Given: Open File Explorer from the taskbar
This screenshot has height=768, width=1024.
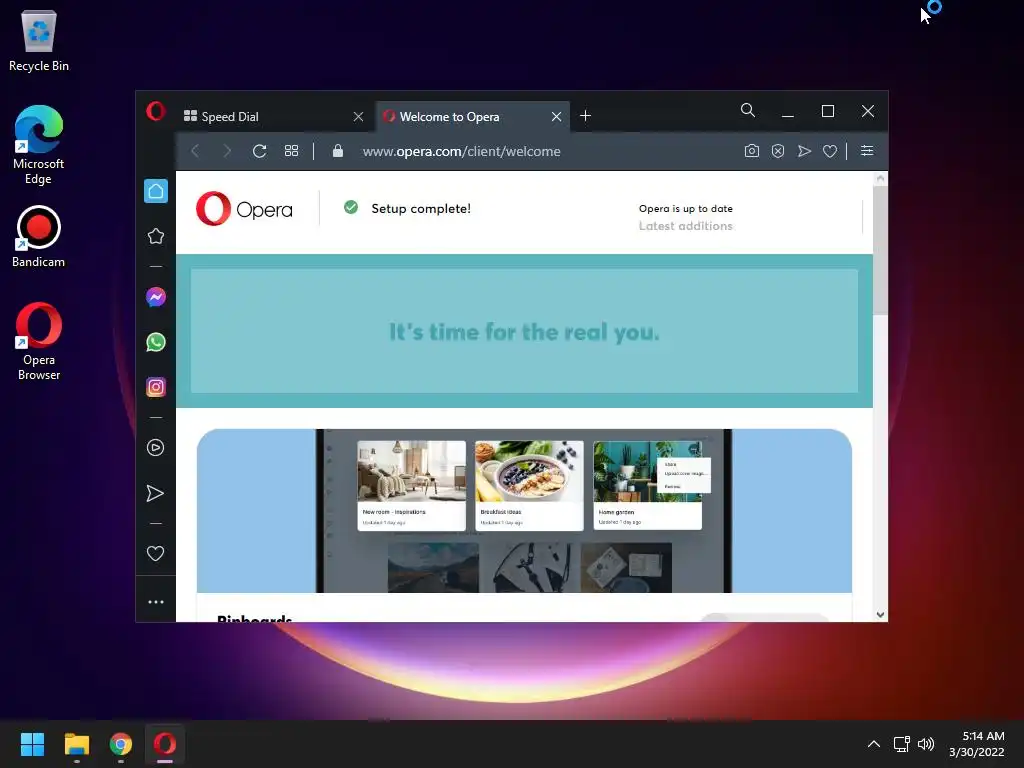Looking at the screenshot, I should point(76,744).
